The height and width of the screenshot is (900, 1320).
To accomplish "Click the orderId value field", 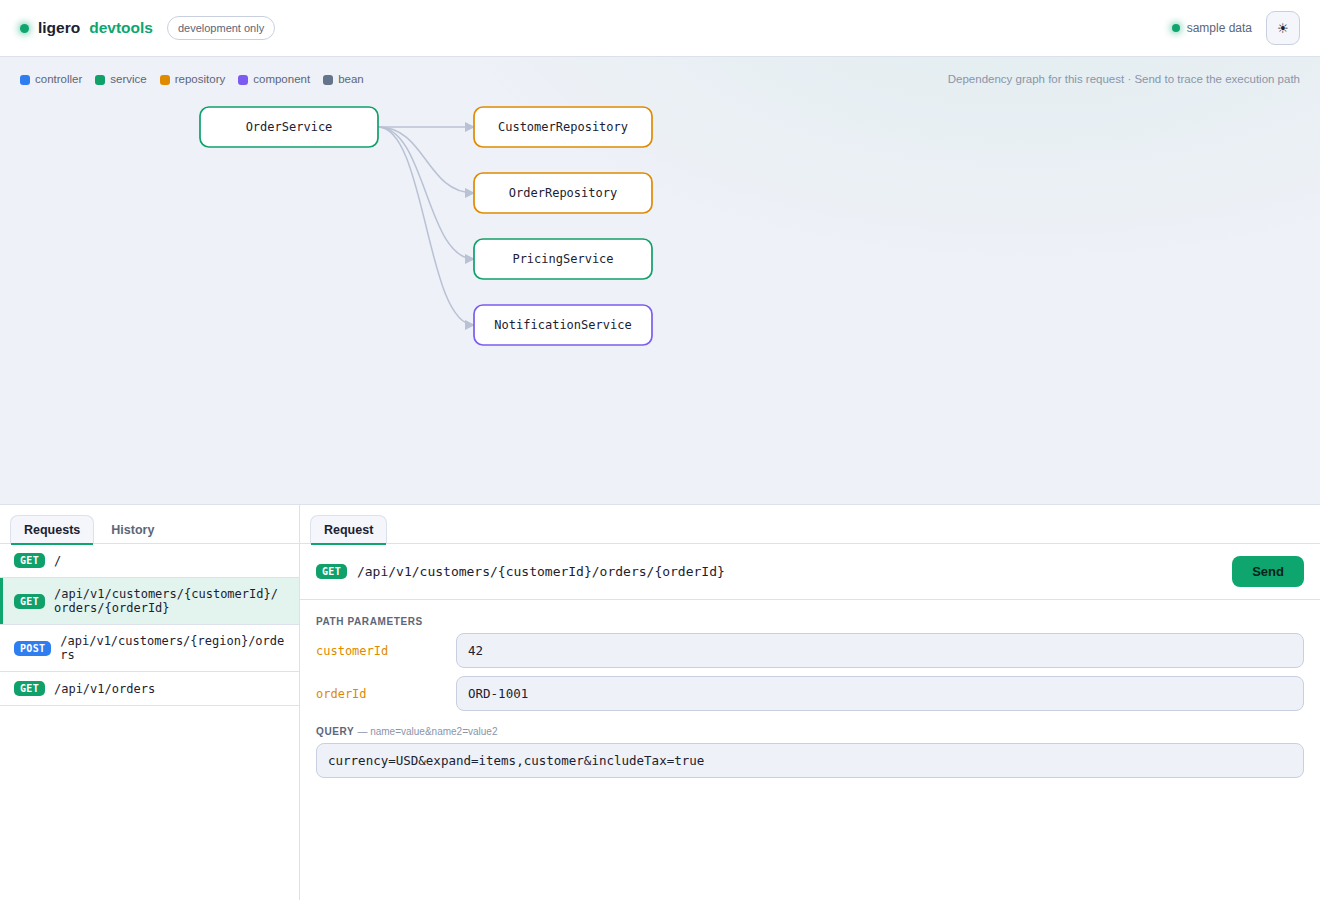I will click(x=880, y=694).
